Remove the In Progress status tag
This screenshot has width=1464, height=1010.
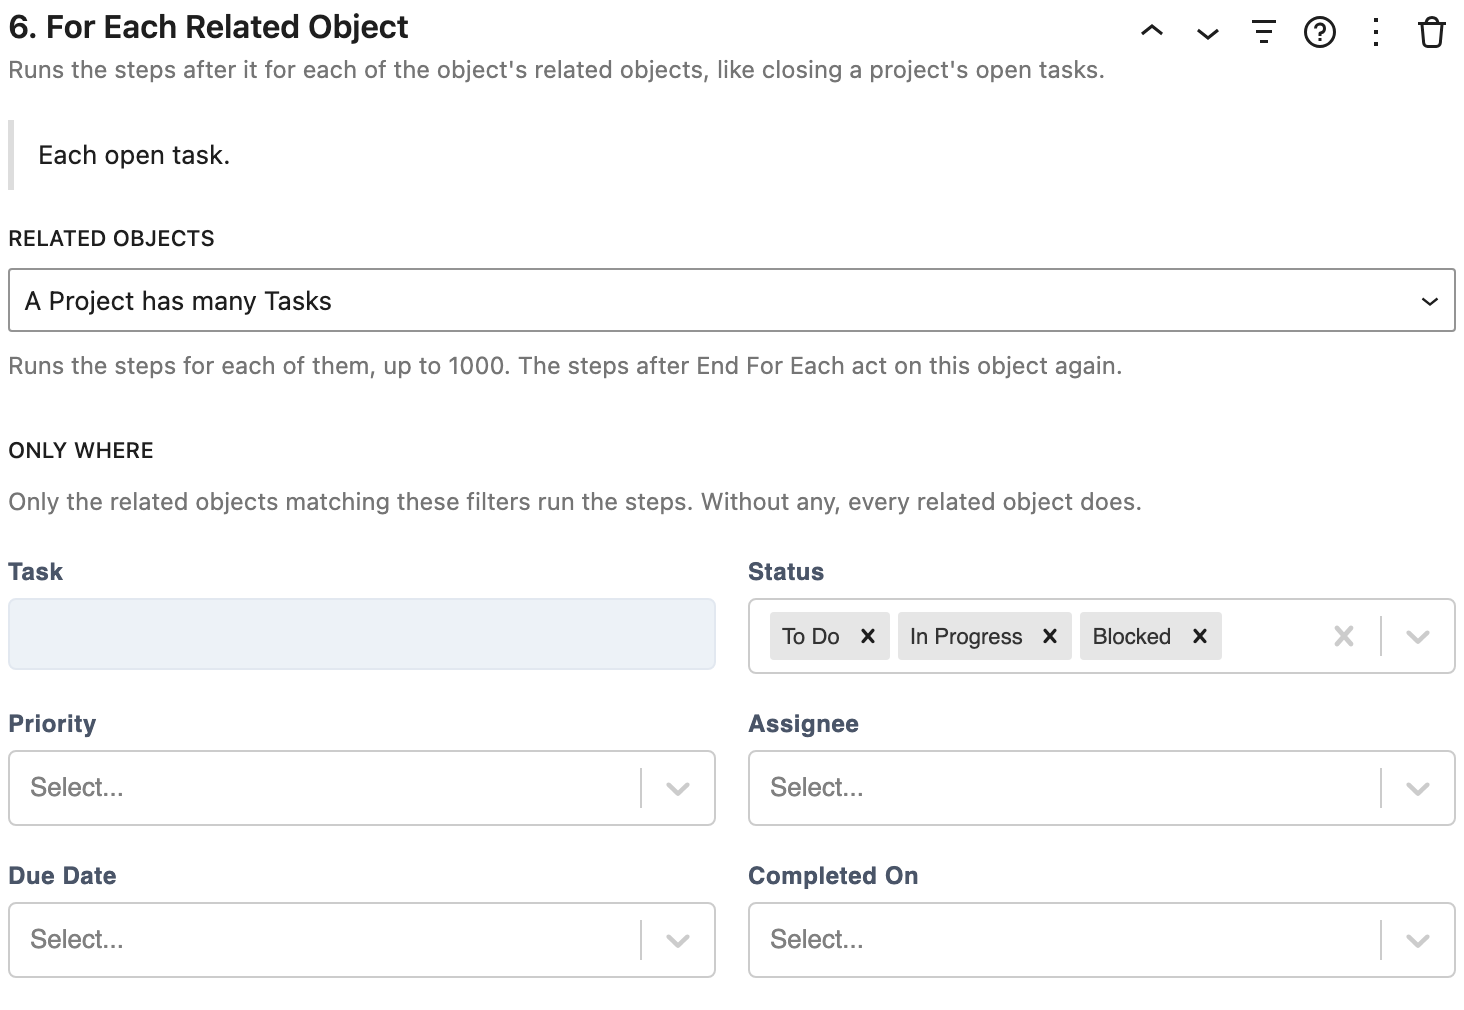(x=1050, y=636)
